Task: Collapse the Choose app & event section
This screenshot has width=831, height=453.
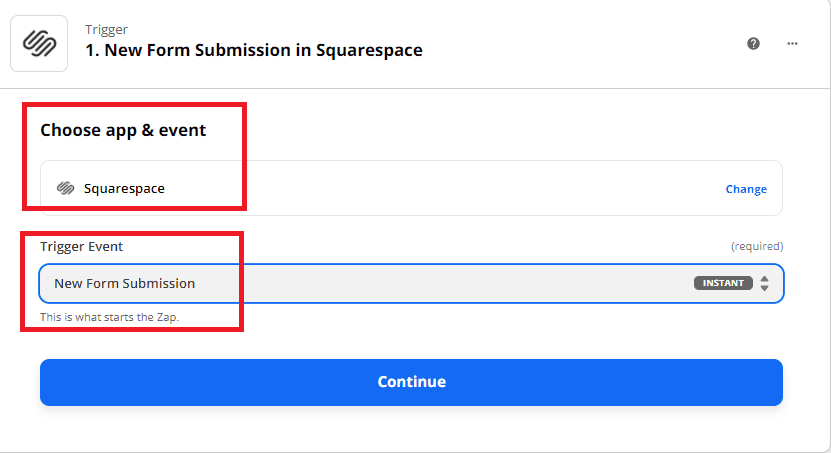Action: tap(123, 130)
